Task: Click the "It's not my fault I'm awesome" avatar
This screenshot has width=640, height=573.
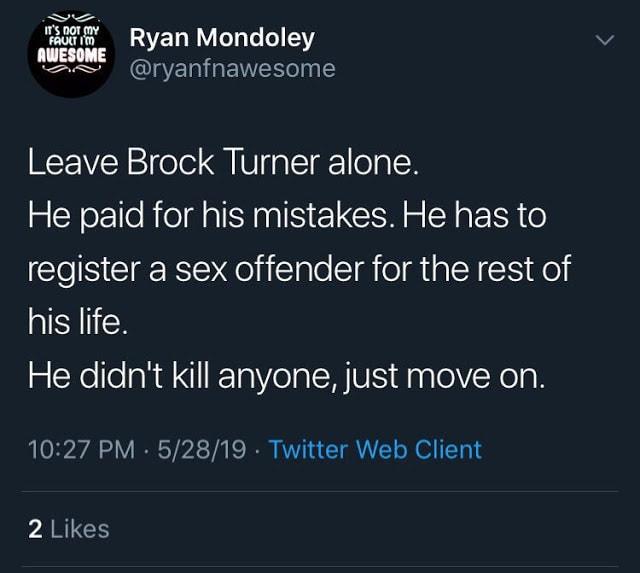Action: coord(71,53)
